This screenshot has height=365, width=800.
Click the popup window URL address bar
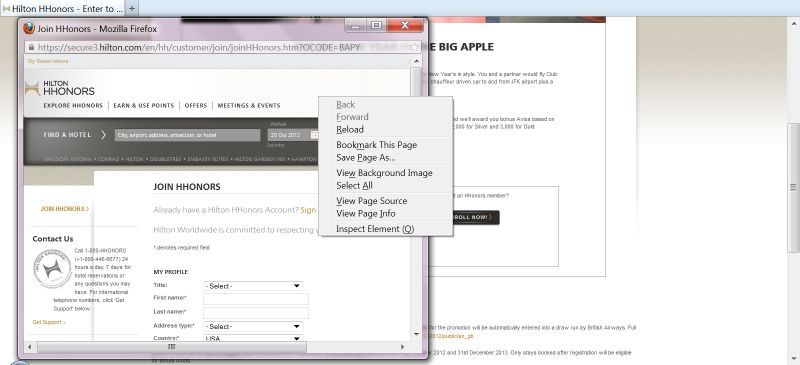(223, 47)
